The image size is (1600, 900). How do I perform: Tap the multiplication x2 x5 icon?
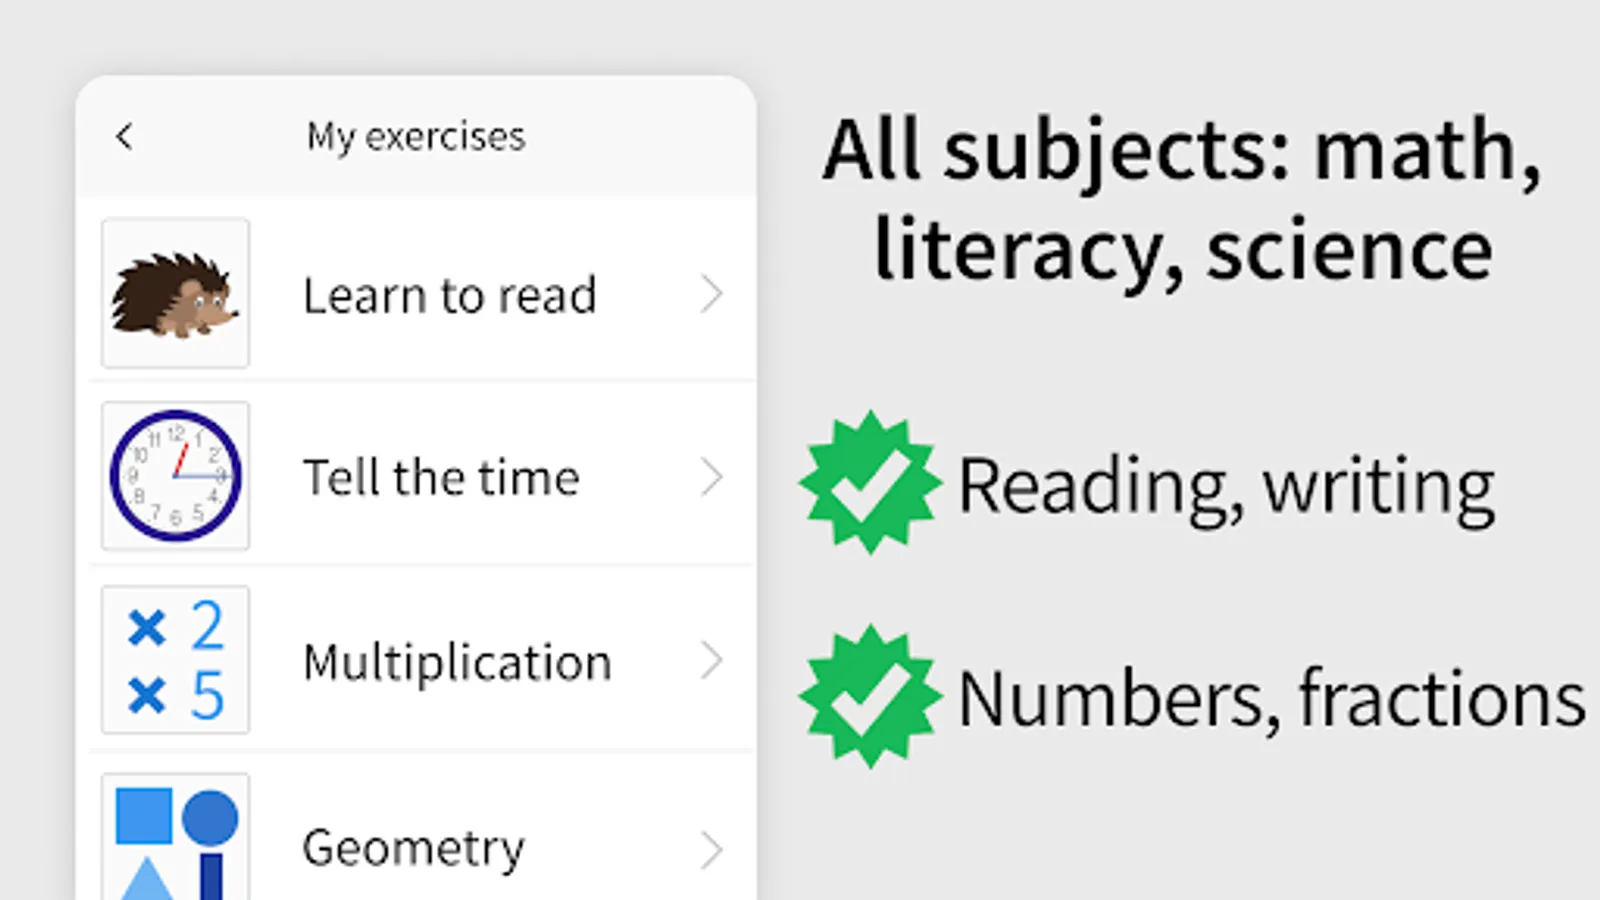175,660
